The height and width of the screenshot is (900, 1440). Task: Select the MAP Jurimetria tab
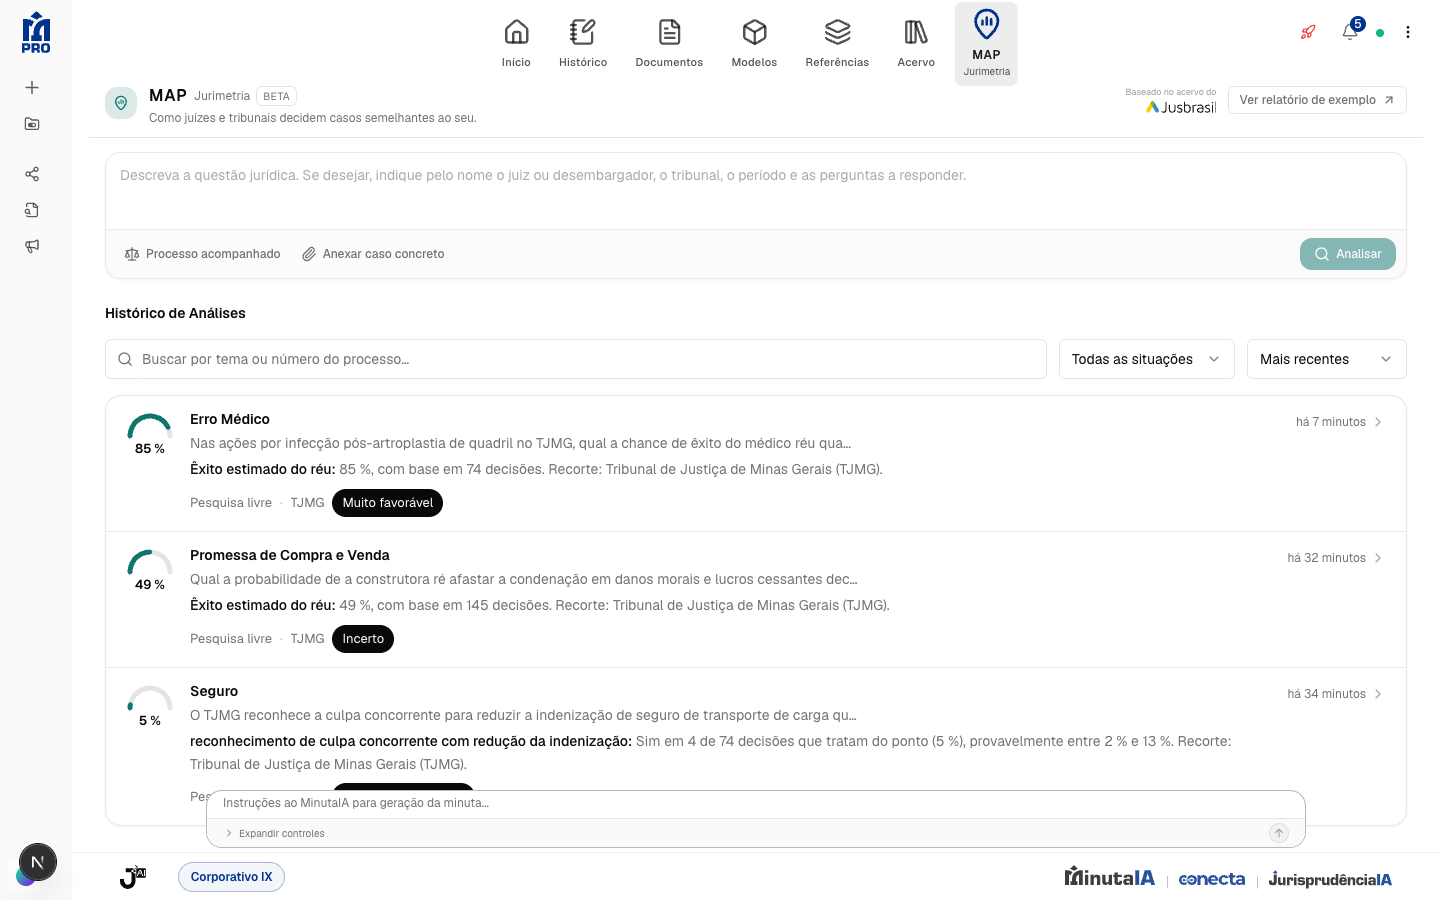tap(986, 44)
